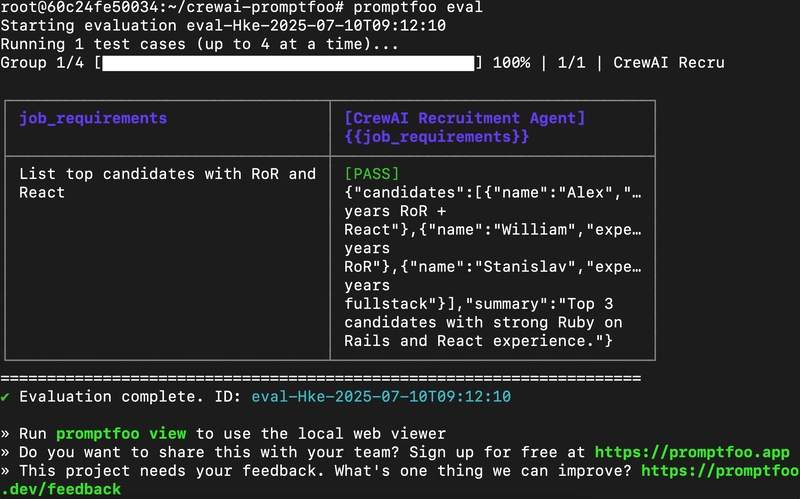Click the cyan evaluation ID after 'ID:'

point(381,397)
